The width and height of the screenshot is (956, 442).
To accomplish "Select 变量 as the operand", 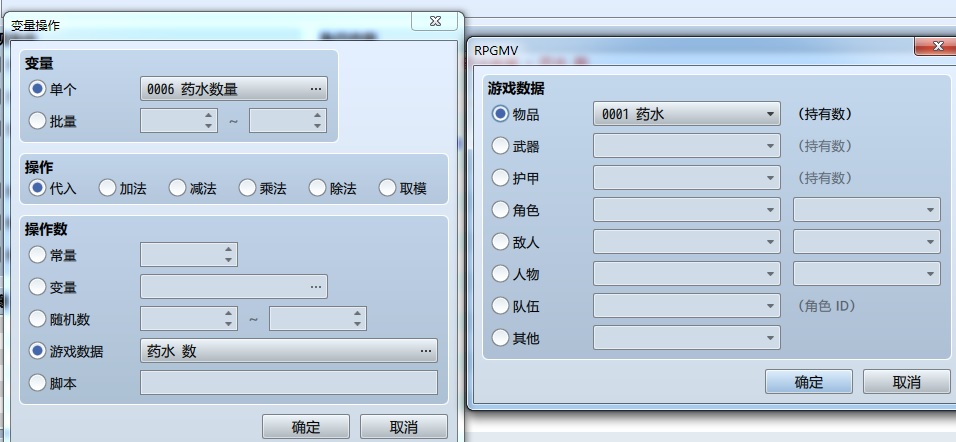I will [x=37, y=287].
